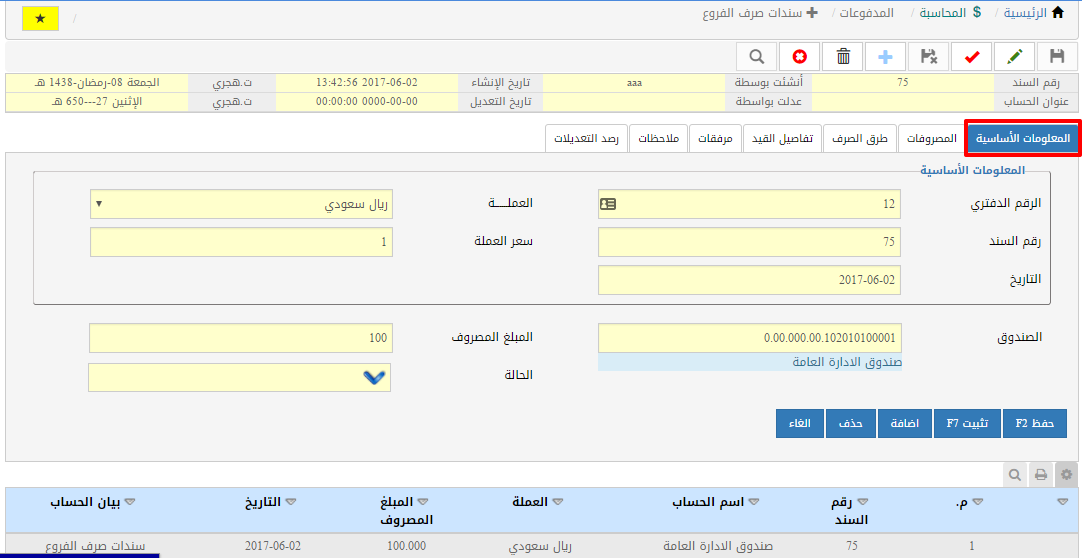The width and height of the screenshot is (1082, 558).
Task: Open grid settings gear icon
Action: (1066, 475)
